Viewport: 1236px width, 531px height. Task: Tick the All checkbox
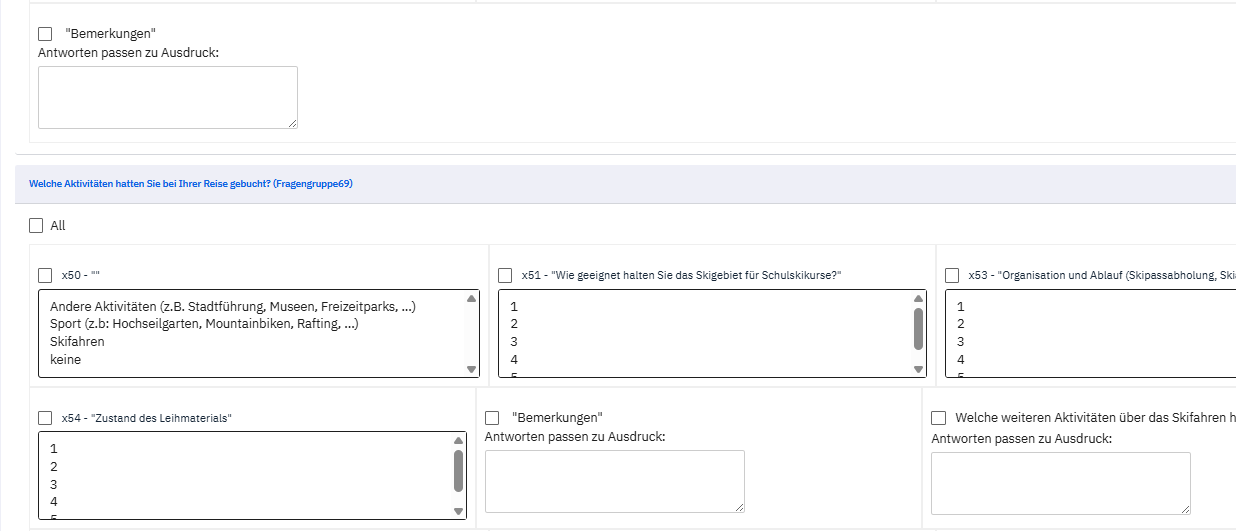point(37,226)
